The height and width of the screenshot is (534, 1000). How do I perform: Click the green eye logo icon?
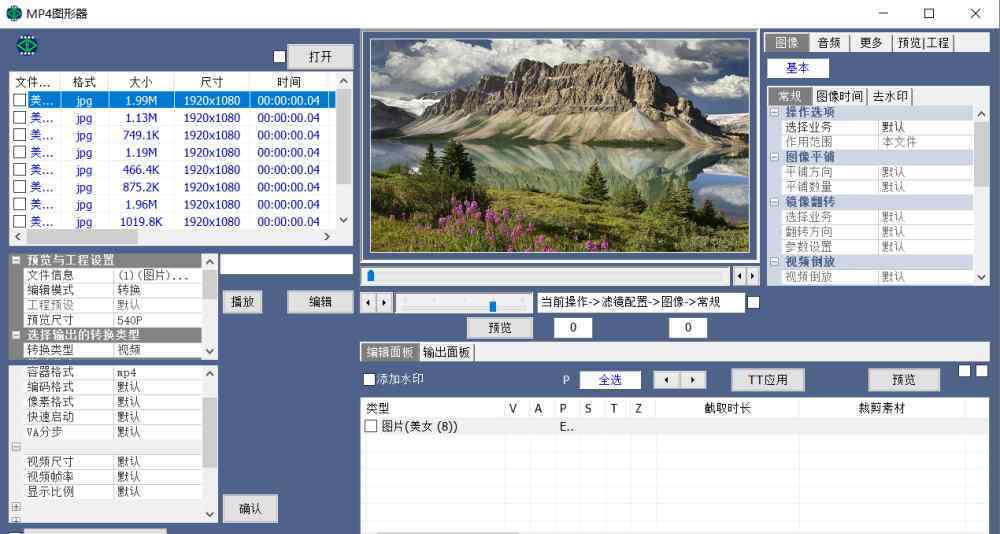tap(27, 45)
